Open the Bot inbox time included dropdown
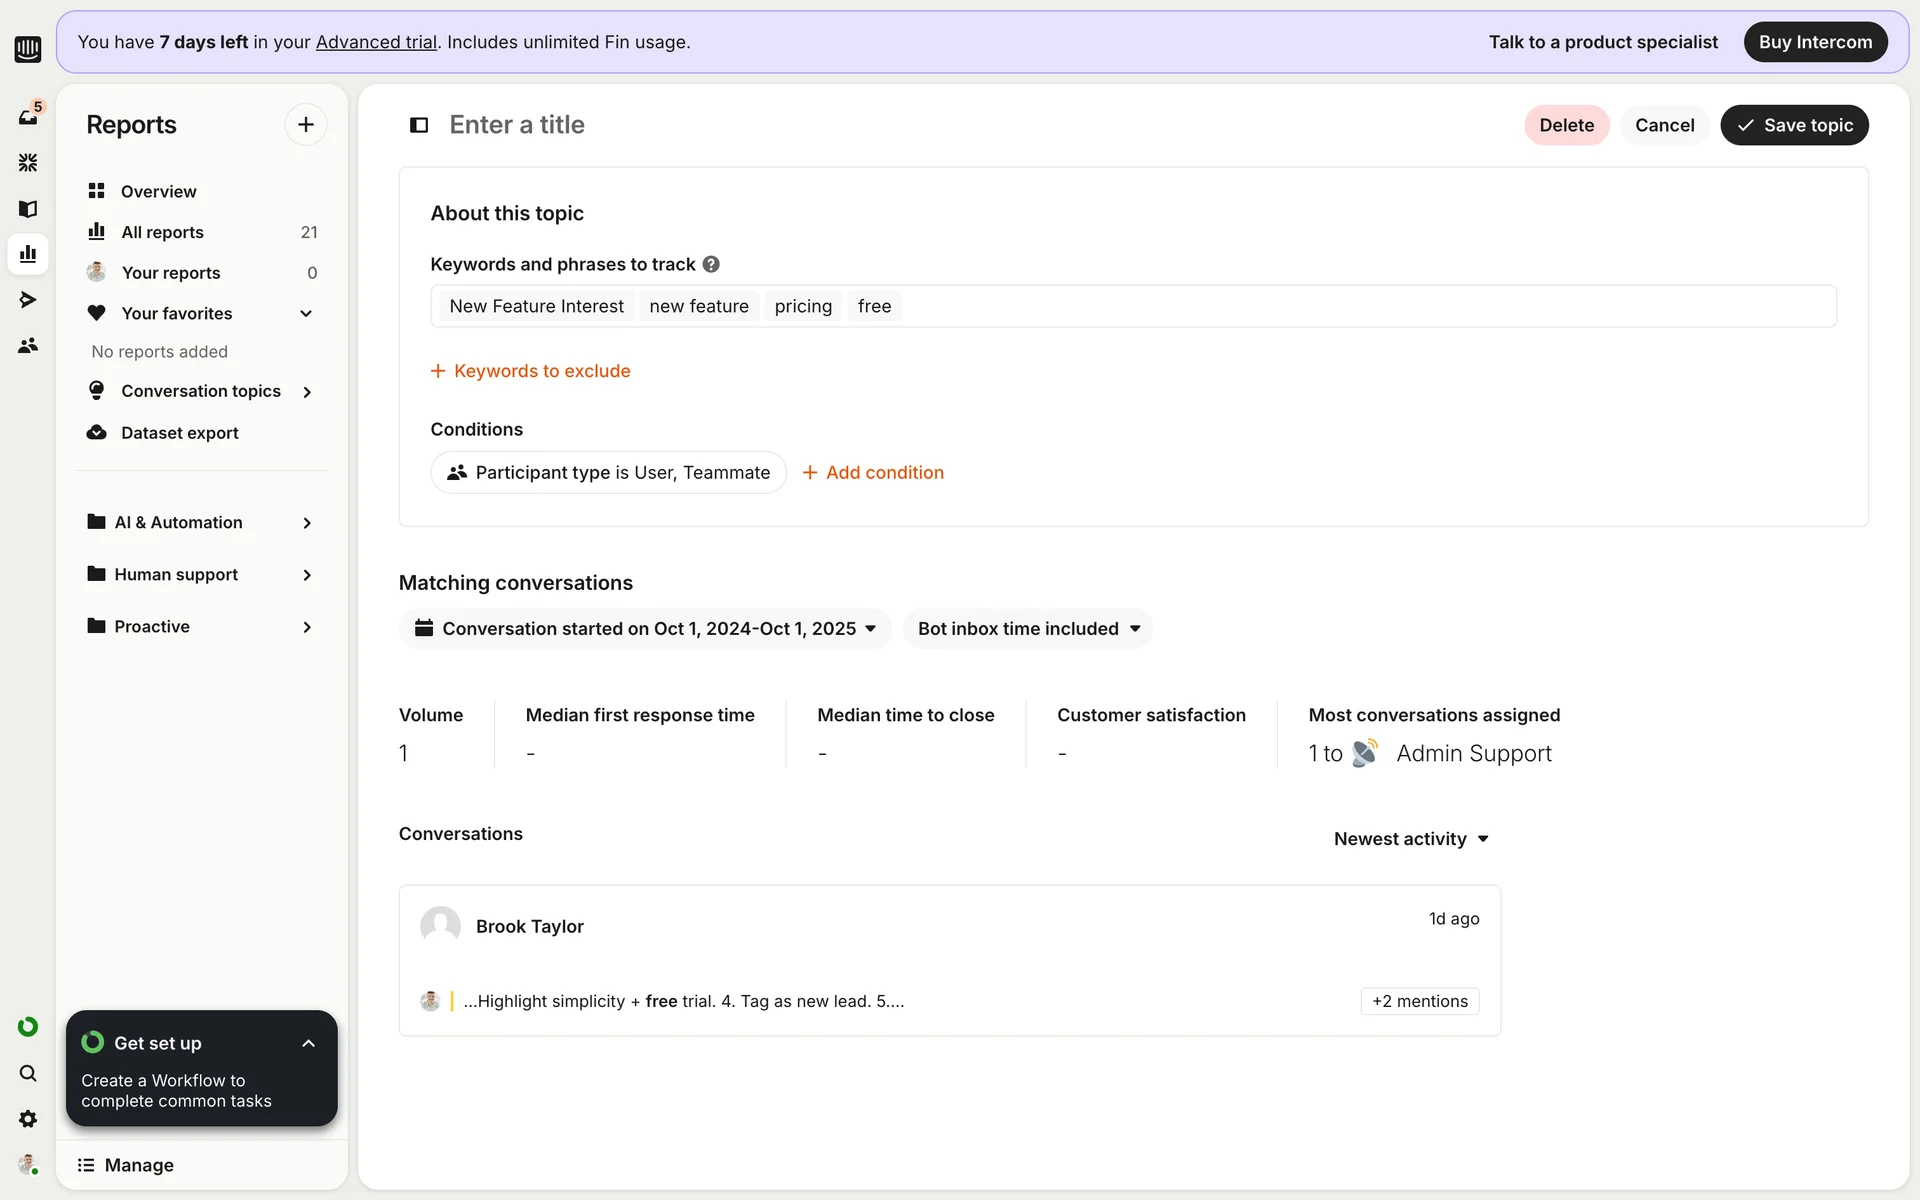The width and height of the screenshot is (1920, 1200). point(1028,629)
